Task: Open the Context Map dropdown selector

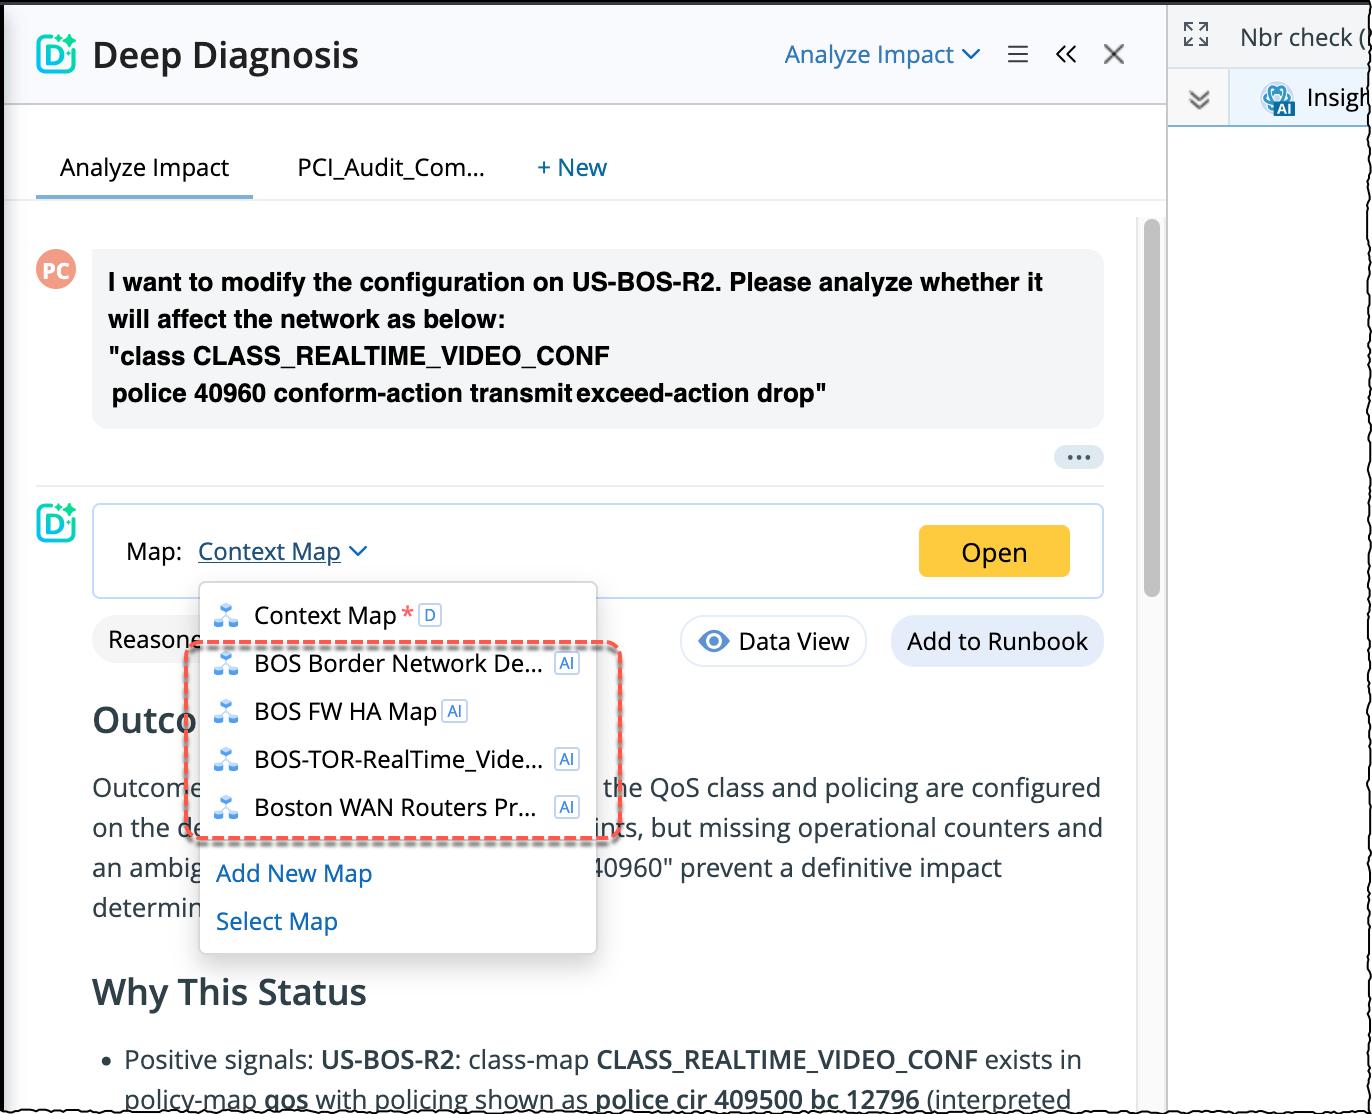Action: pos(283,552)
